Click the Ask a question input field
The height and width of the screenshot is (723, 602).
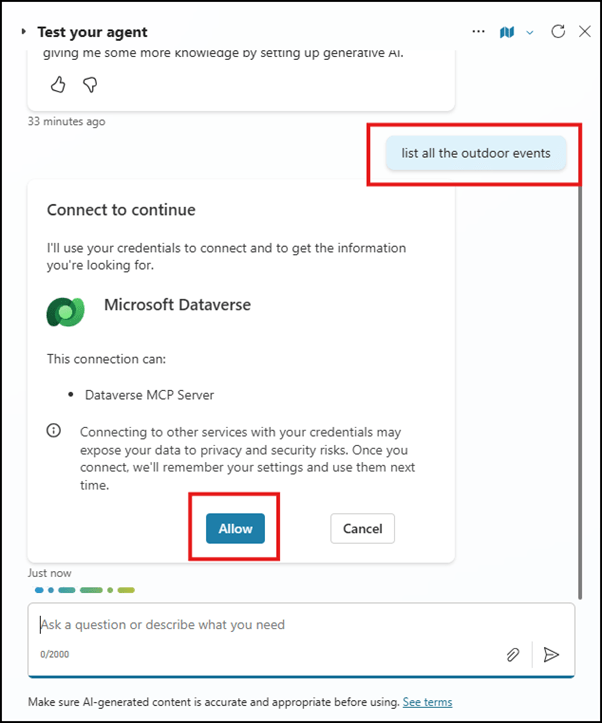tap(270, 625)
